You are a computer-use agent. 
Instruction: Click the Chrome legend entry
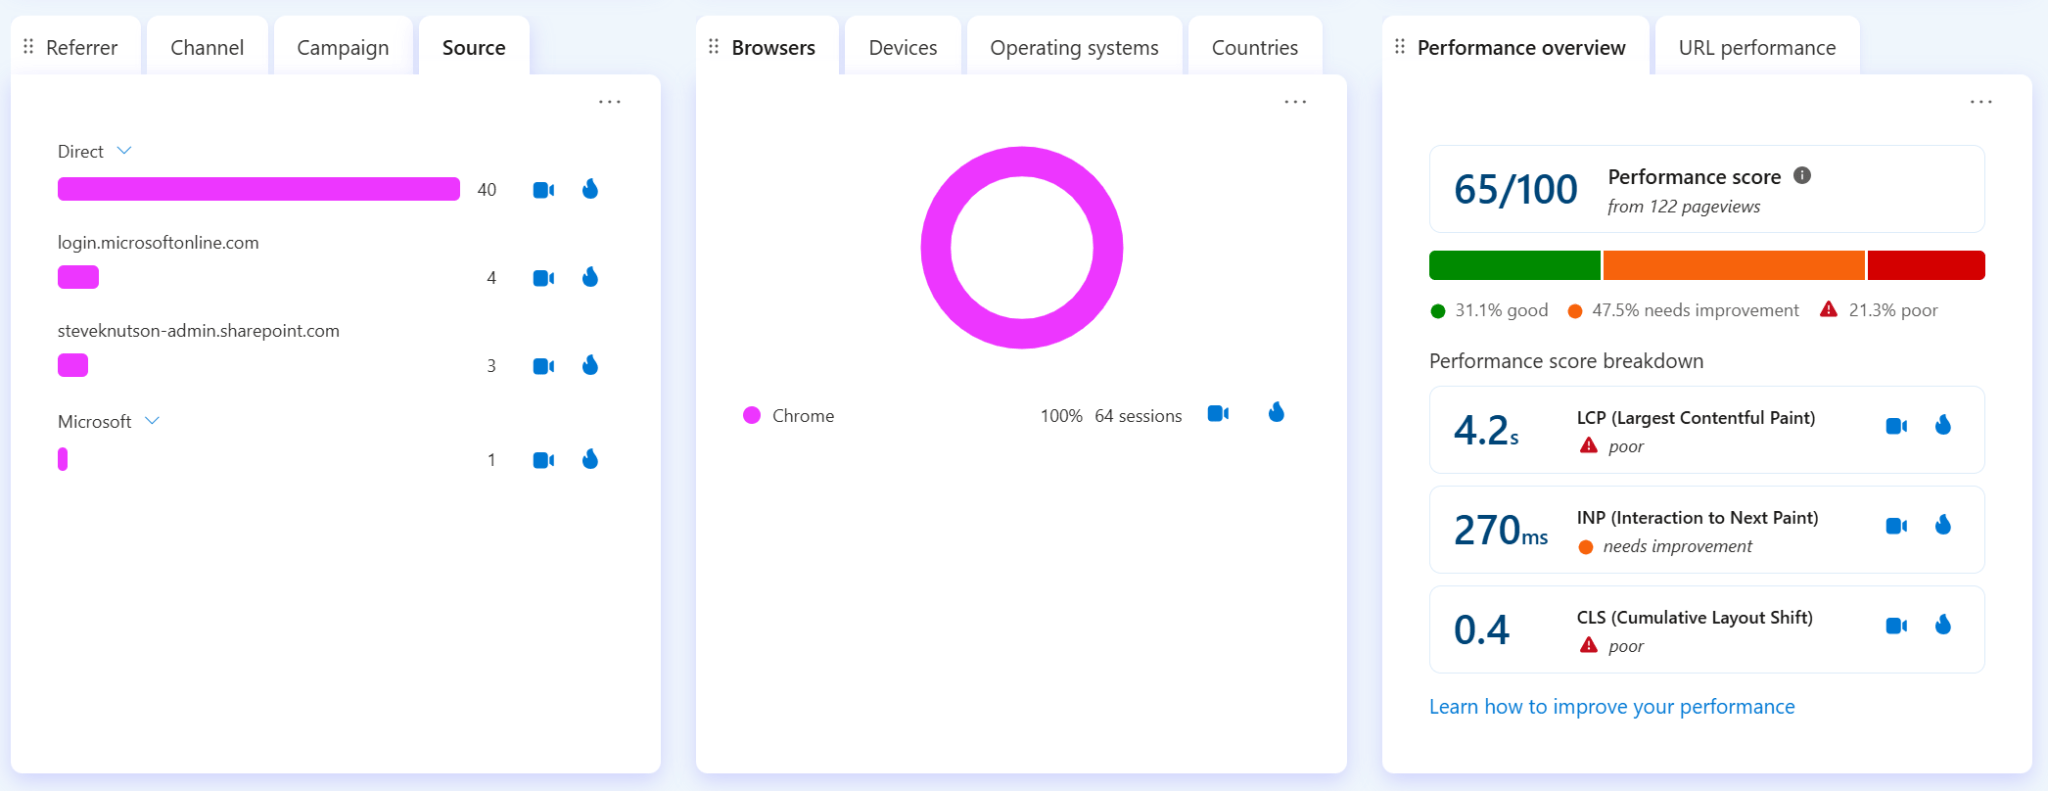[x=789, y=415]
